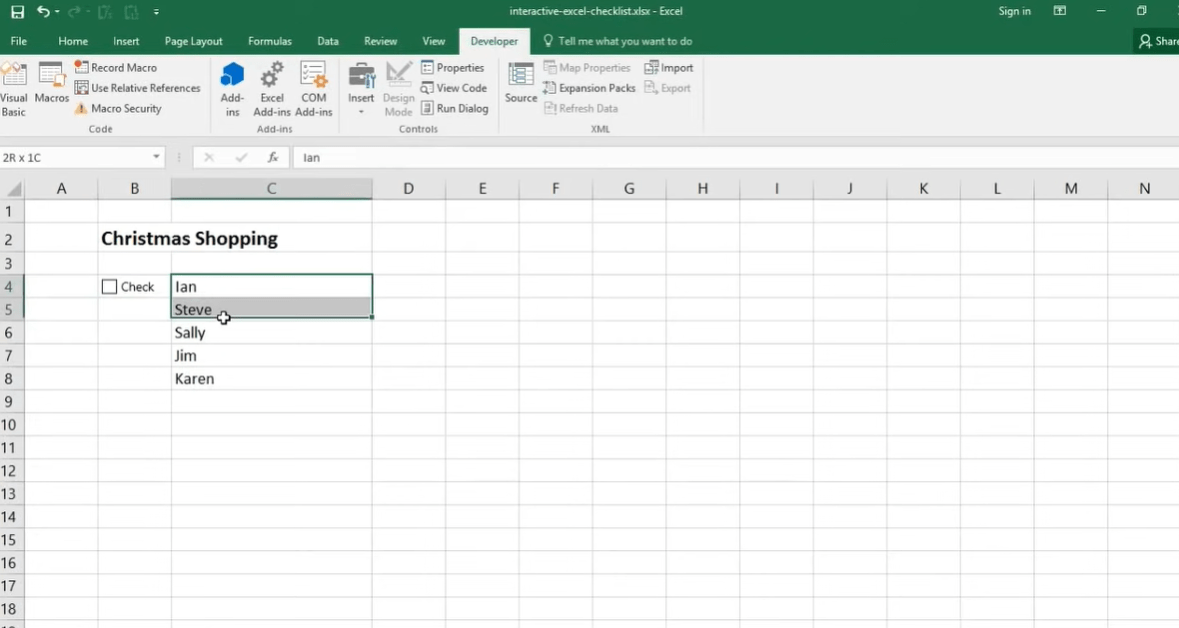Open the Review ribbon tab

[380, 41]
